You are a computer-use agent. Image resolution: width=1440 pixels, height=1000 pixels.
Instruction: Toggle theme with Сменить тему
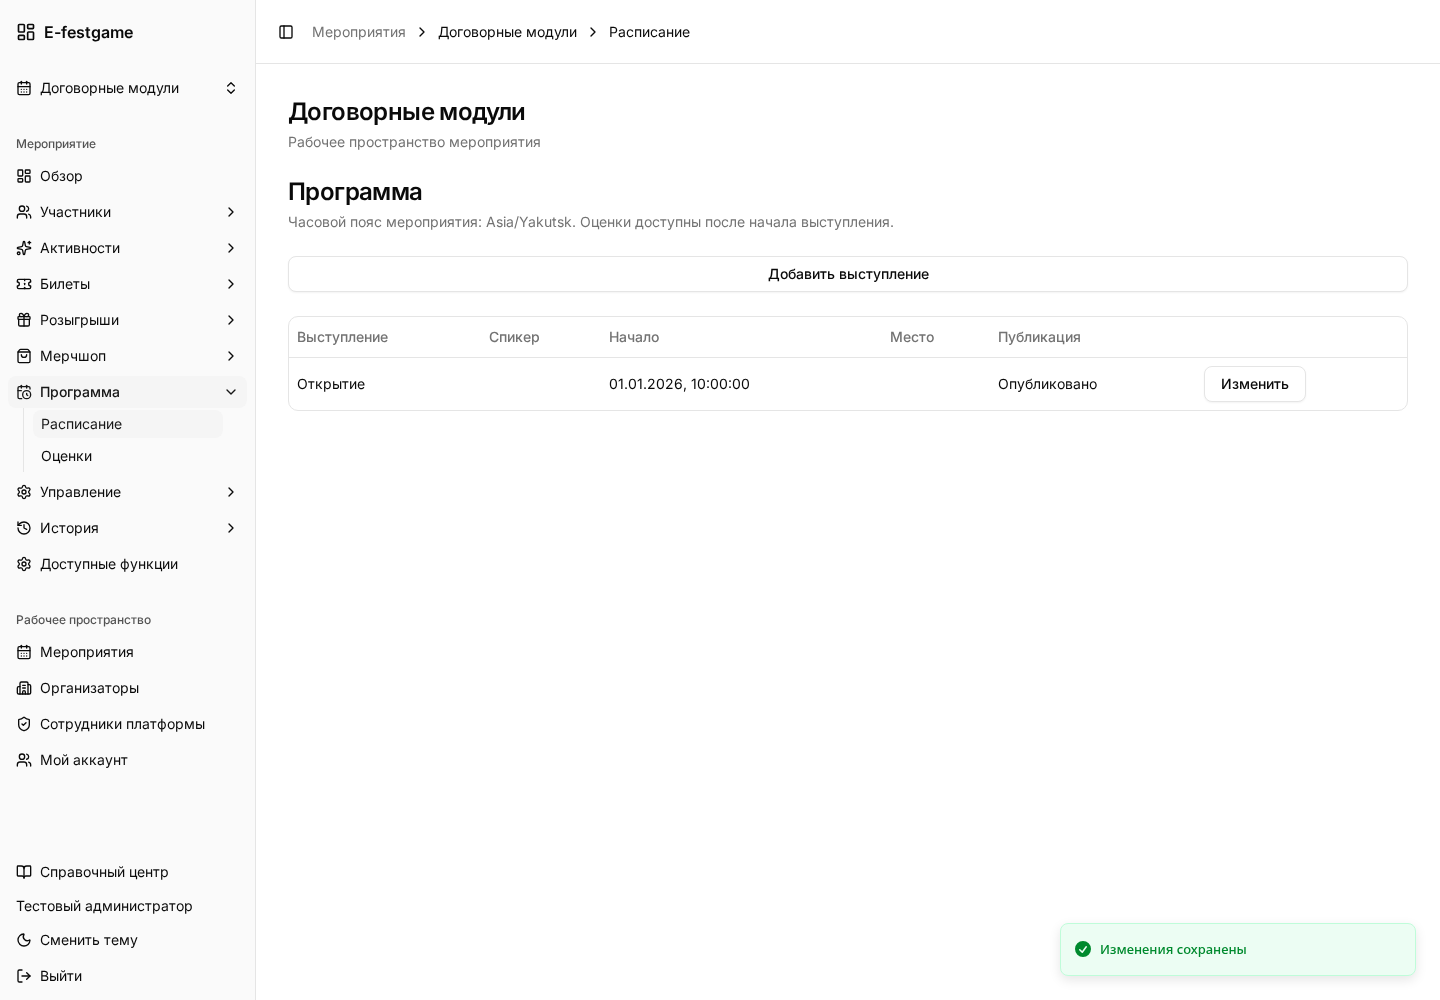pyautogui.click(x=127, y=940)
